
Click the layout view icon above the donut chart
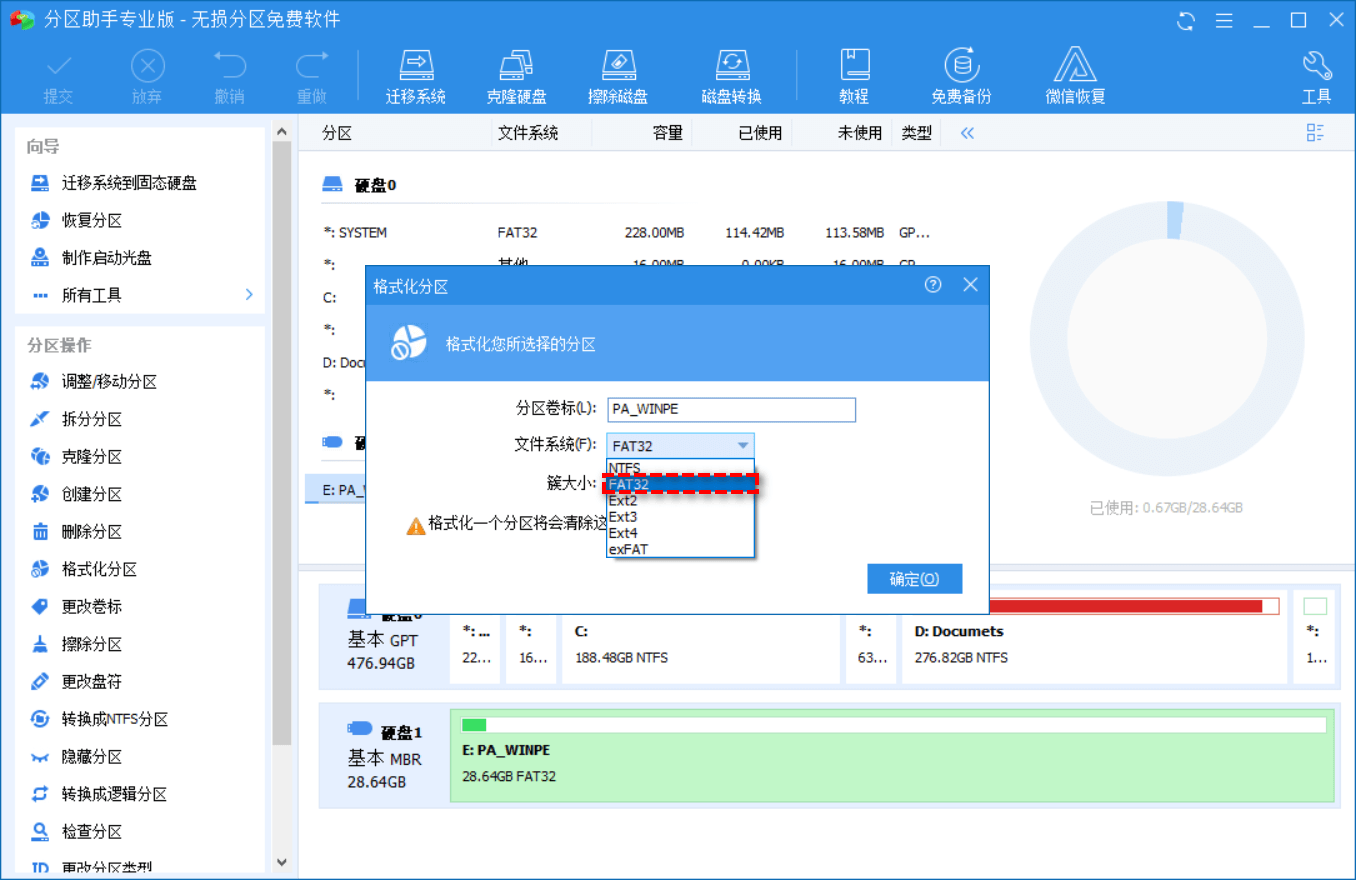point(1315,132)
